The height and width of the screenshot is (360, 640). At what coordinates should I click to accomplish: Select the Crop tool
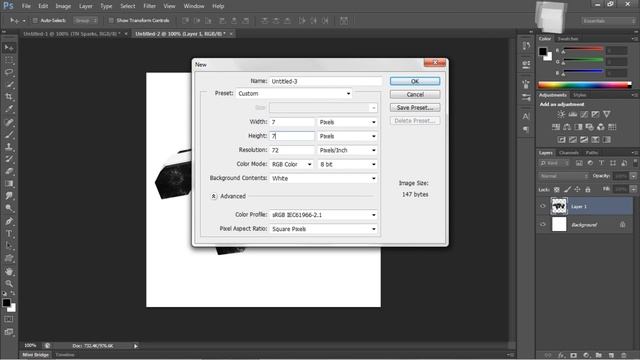tap(9, 97)
